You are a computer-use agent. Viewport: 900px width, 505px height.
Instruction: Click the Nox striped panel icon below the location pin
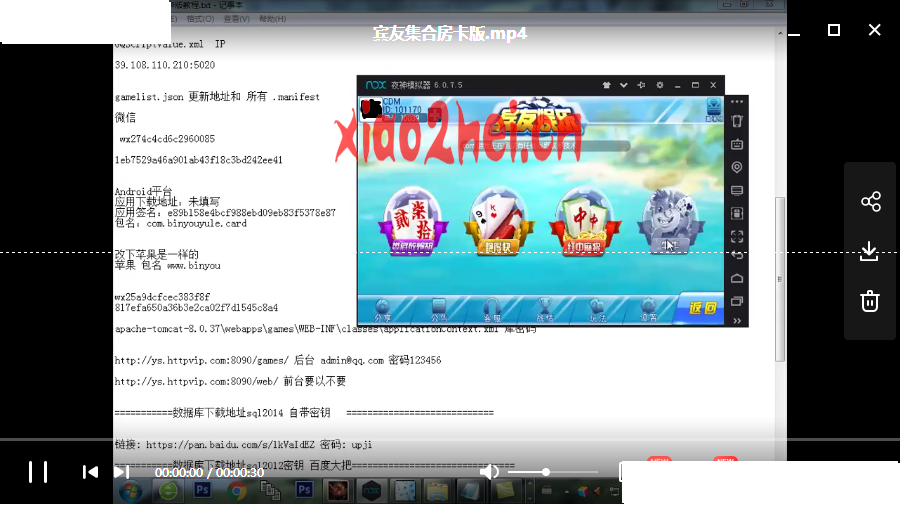point(737,190)
